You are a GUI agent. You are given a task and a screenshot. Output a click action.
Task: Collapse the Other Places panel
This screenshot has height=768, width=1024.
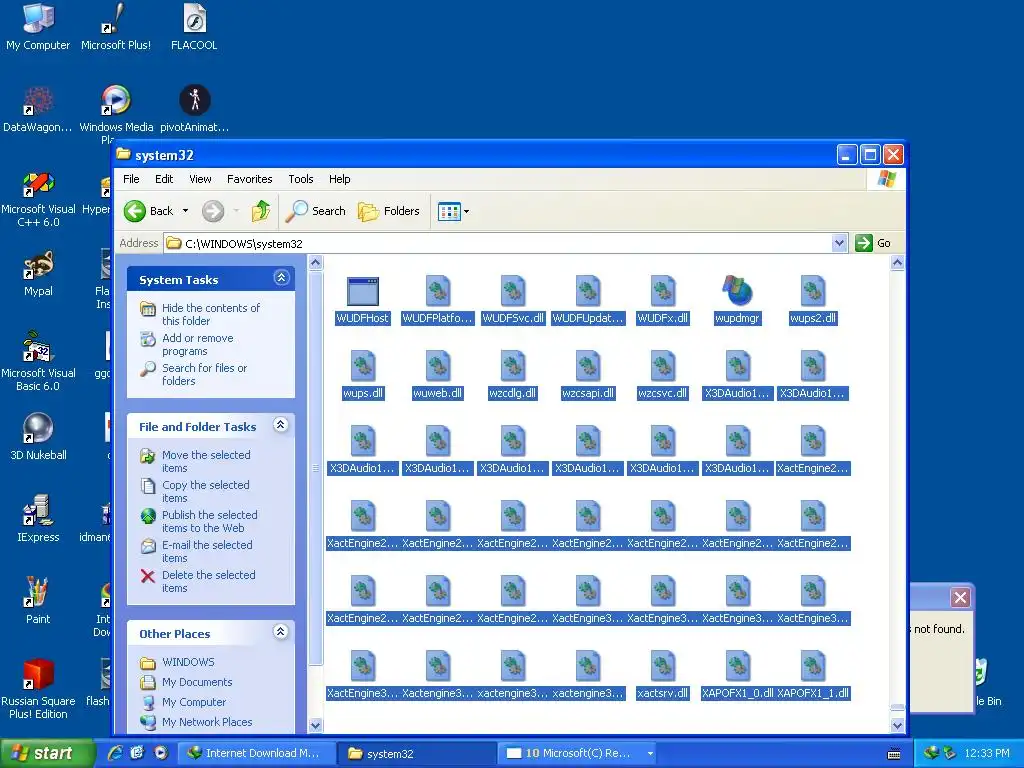coord(281,632)
